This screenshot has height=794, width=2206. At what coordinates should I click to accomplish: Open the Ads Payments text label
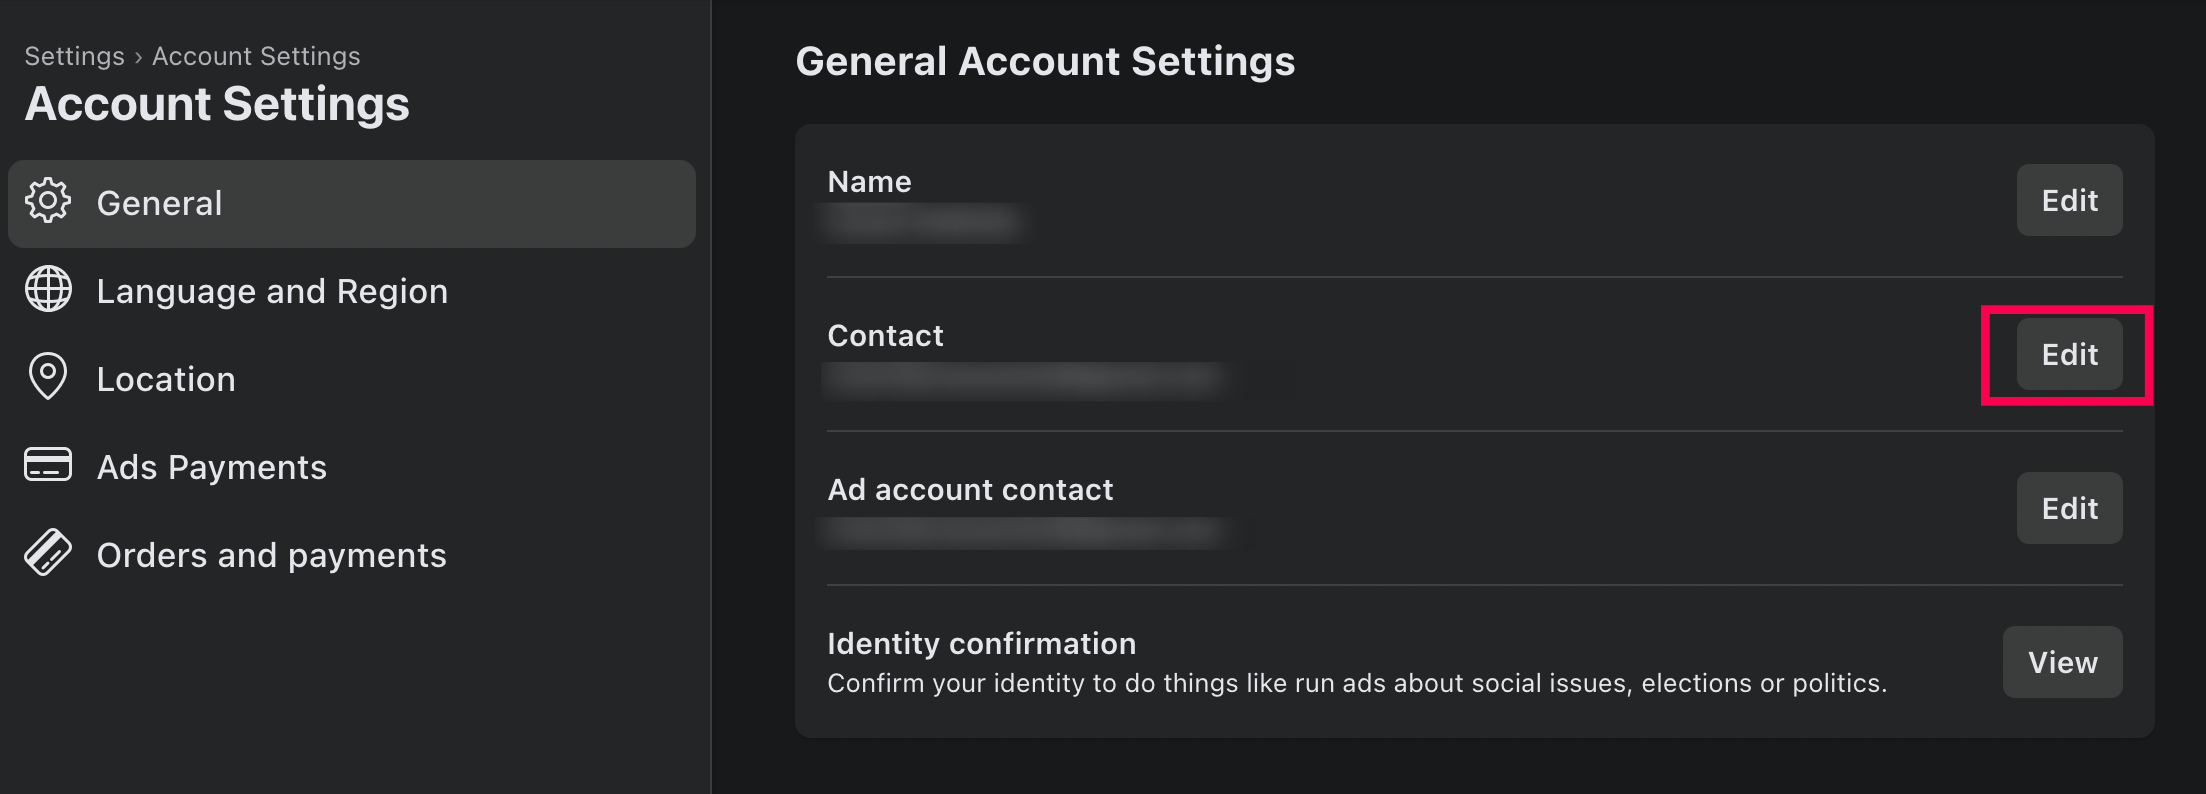click(x=212, y=467)
